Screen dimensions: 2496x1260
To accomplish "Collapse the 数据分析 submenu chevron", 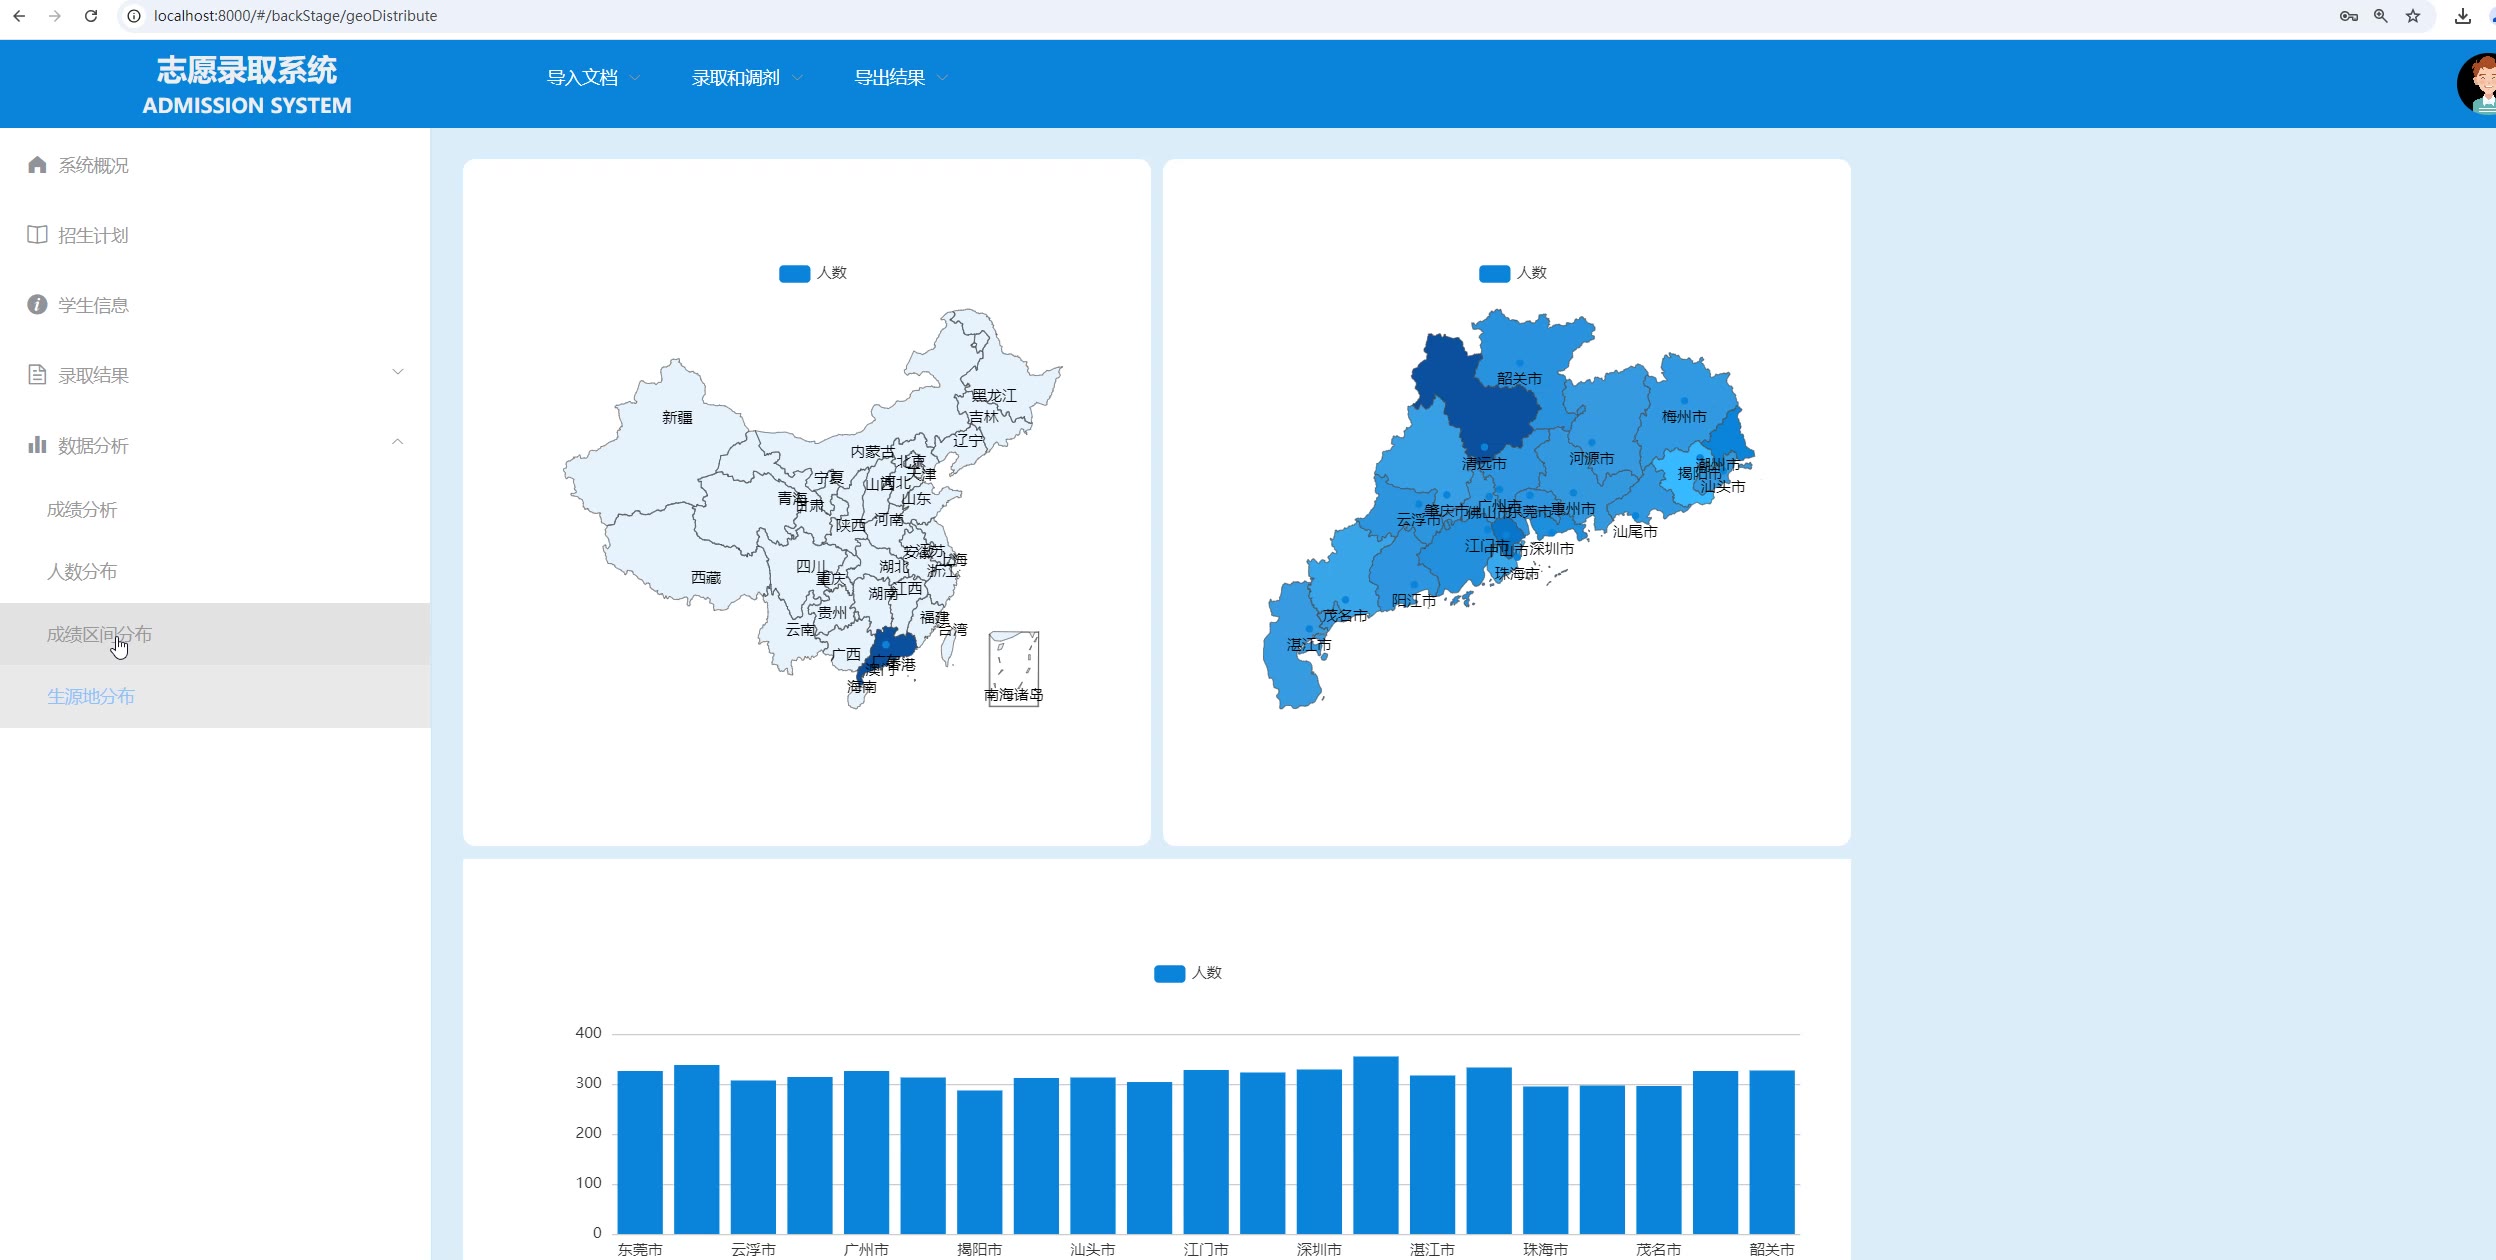I will tap(398, 442).
